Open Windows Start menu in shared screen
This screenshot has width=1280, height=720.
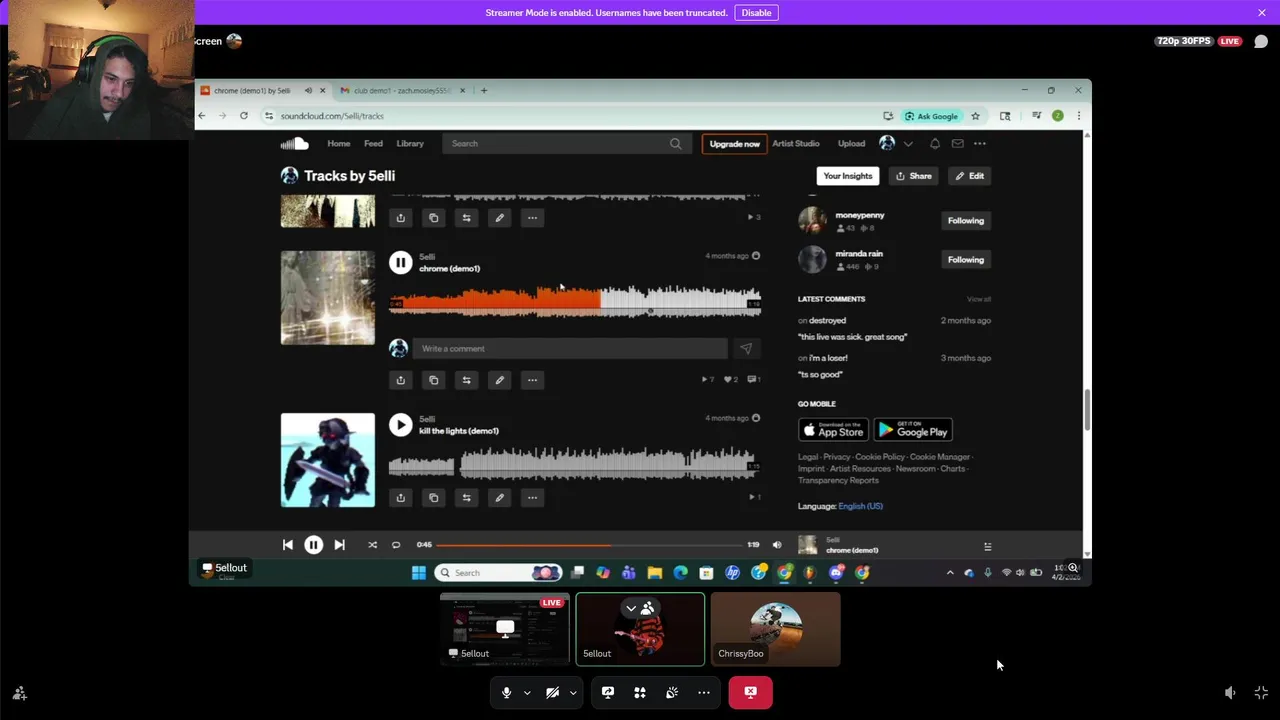[419, 573]
